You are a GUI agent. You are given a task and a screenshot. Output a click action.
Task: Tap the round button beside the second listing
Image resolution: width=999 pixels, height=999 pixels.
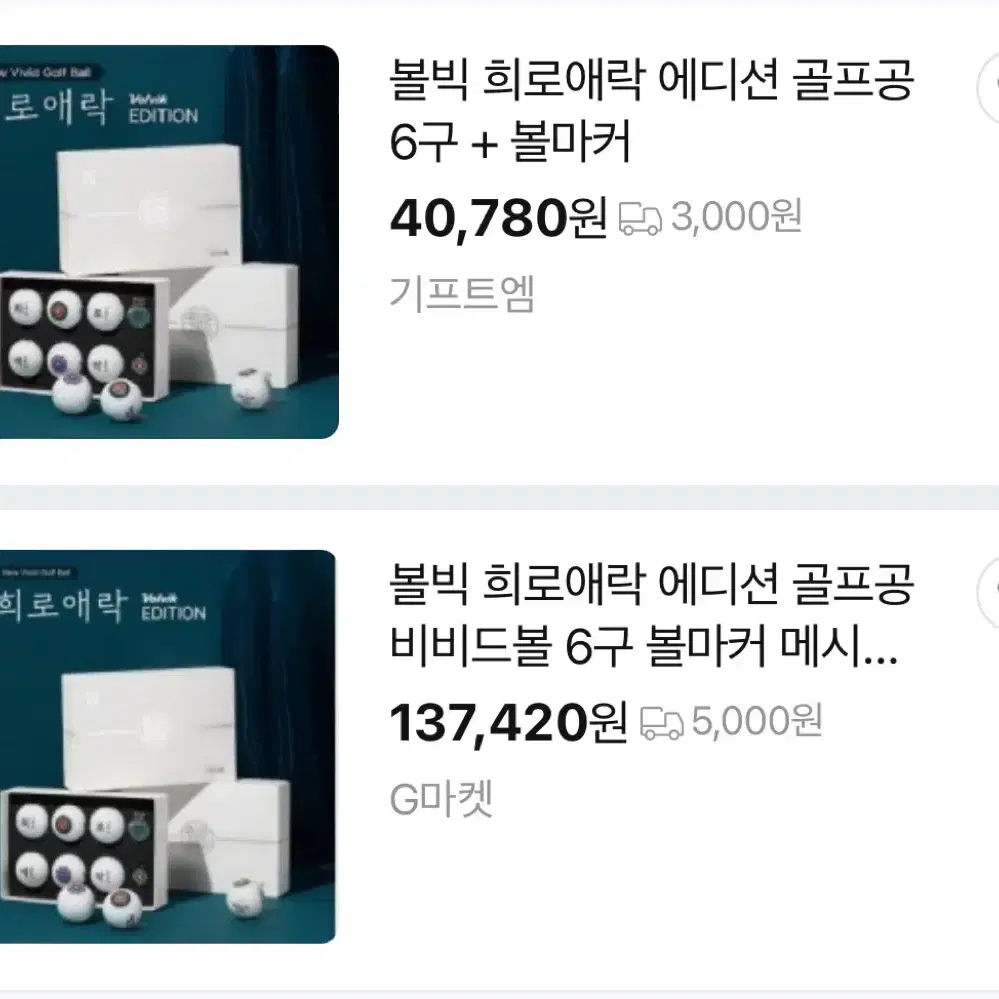pyautogui.click(x=989, y=593)
